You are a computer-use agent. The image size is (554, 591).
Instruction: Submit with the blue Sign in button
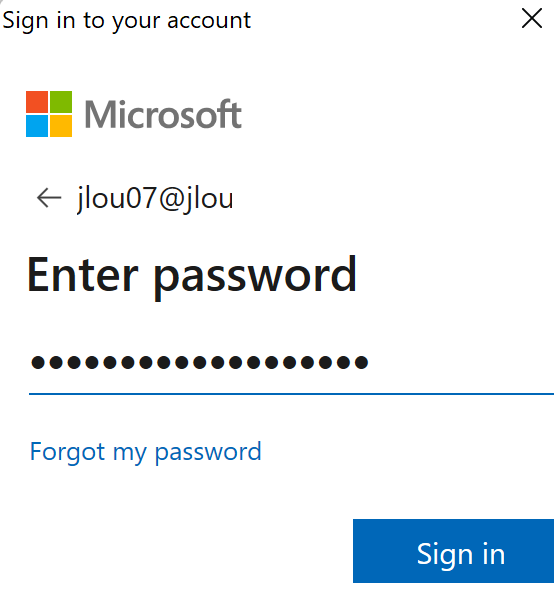pos(453,551)
